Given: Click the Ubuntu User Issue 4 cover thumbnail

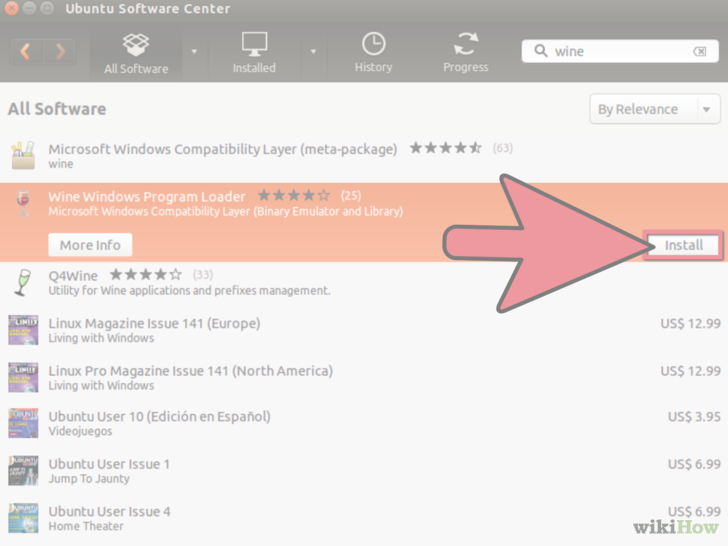Looking at the screenshot, I should coord(23,518).
